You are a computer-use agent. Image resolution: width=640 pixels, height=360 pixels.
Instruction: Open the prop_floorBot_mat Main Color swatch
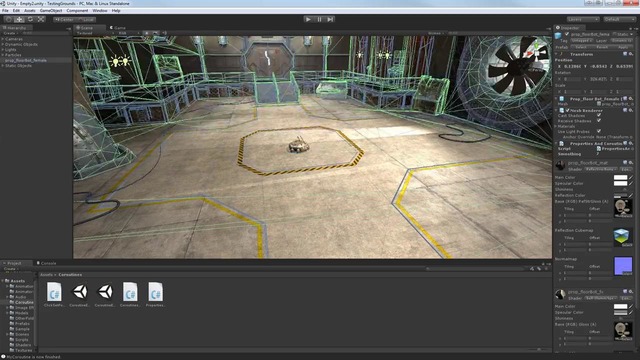(x=620, y=178)
